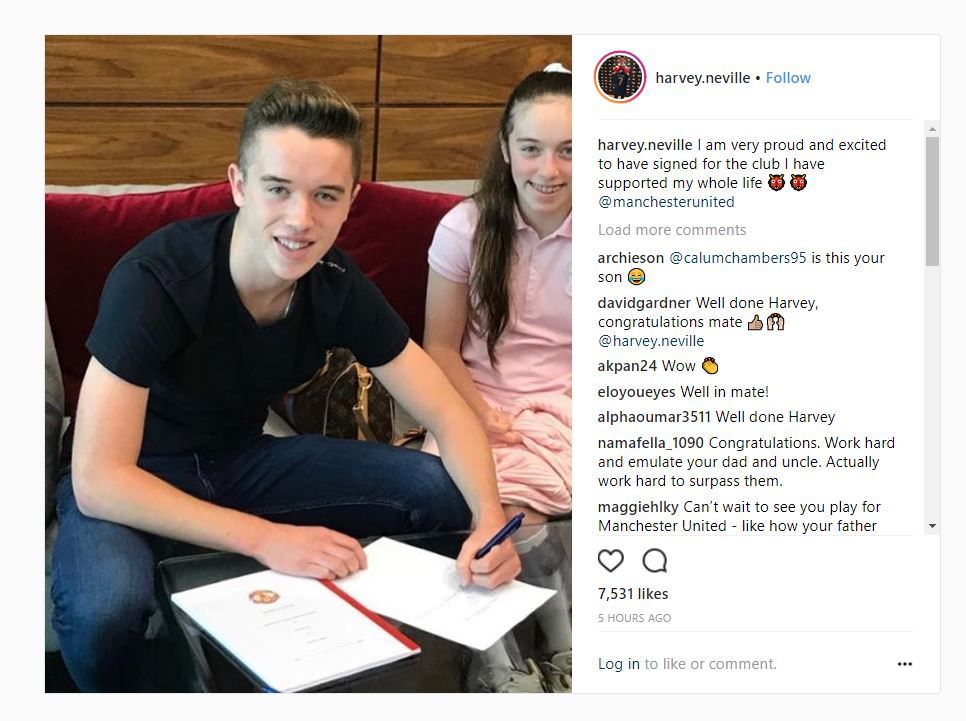
Task: Open the three-dot more options menu
Action: 904,664
